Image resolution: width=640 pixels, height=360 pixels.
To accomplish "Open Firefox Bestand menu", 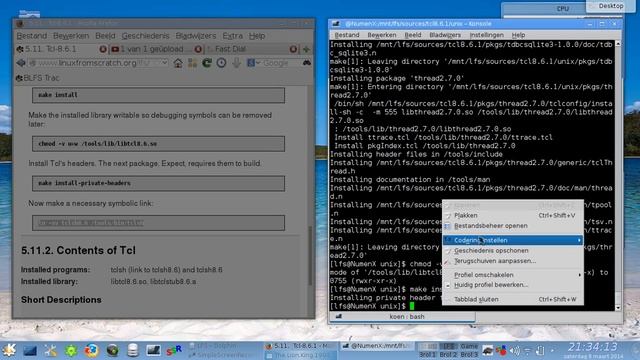I will point(31,36).
